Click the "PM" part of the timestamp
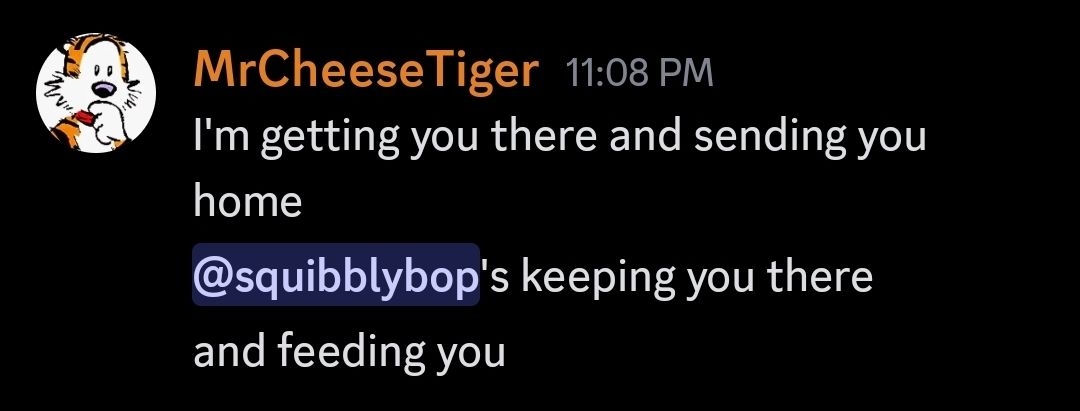 [x=684, y=73]
